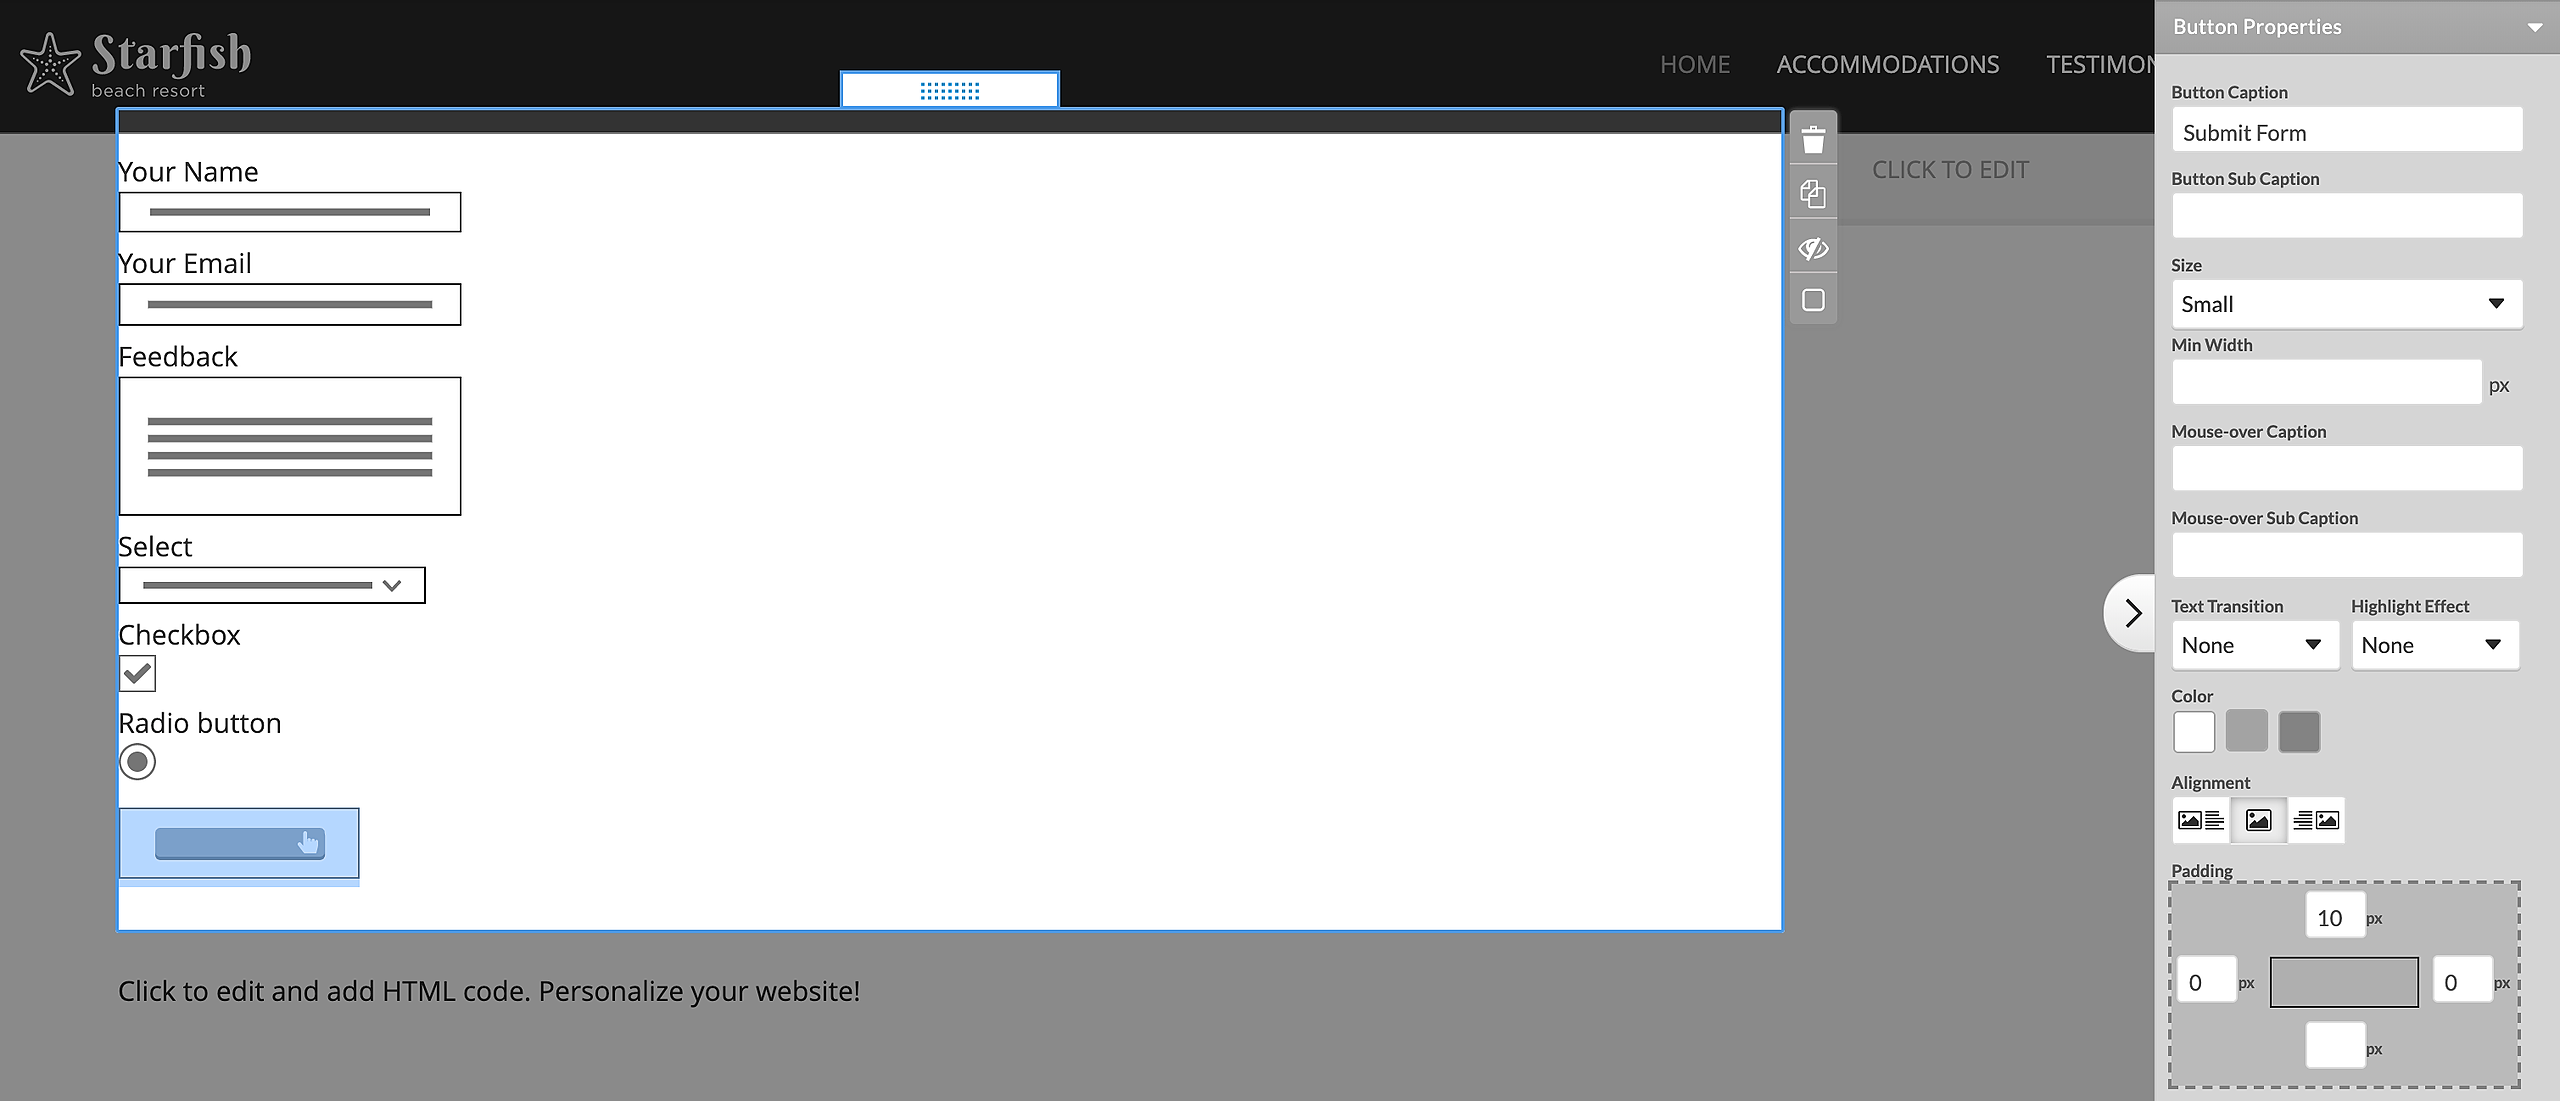This screenshot has height=1101, width=2560.
Task: Open the Size dropdown showing Small
Action: pyautogui.click(x=2346, y=304)
